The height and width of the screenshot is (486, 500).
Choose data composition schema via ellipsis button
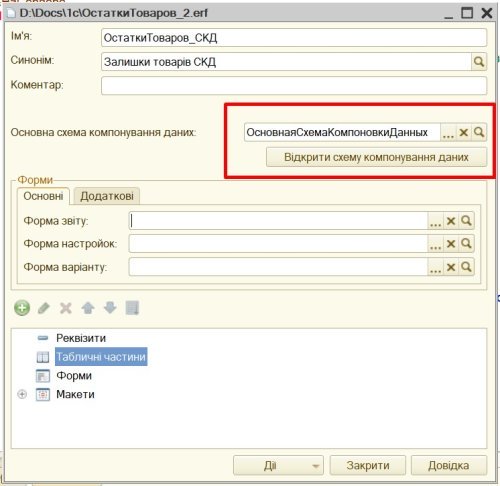click(x=448, y=132)
